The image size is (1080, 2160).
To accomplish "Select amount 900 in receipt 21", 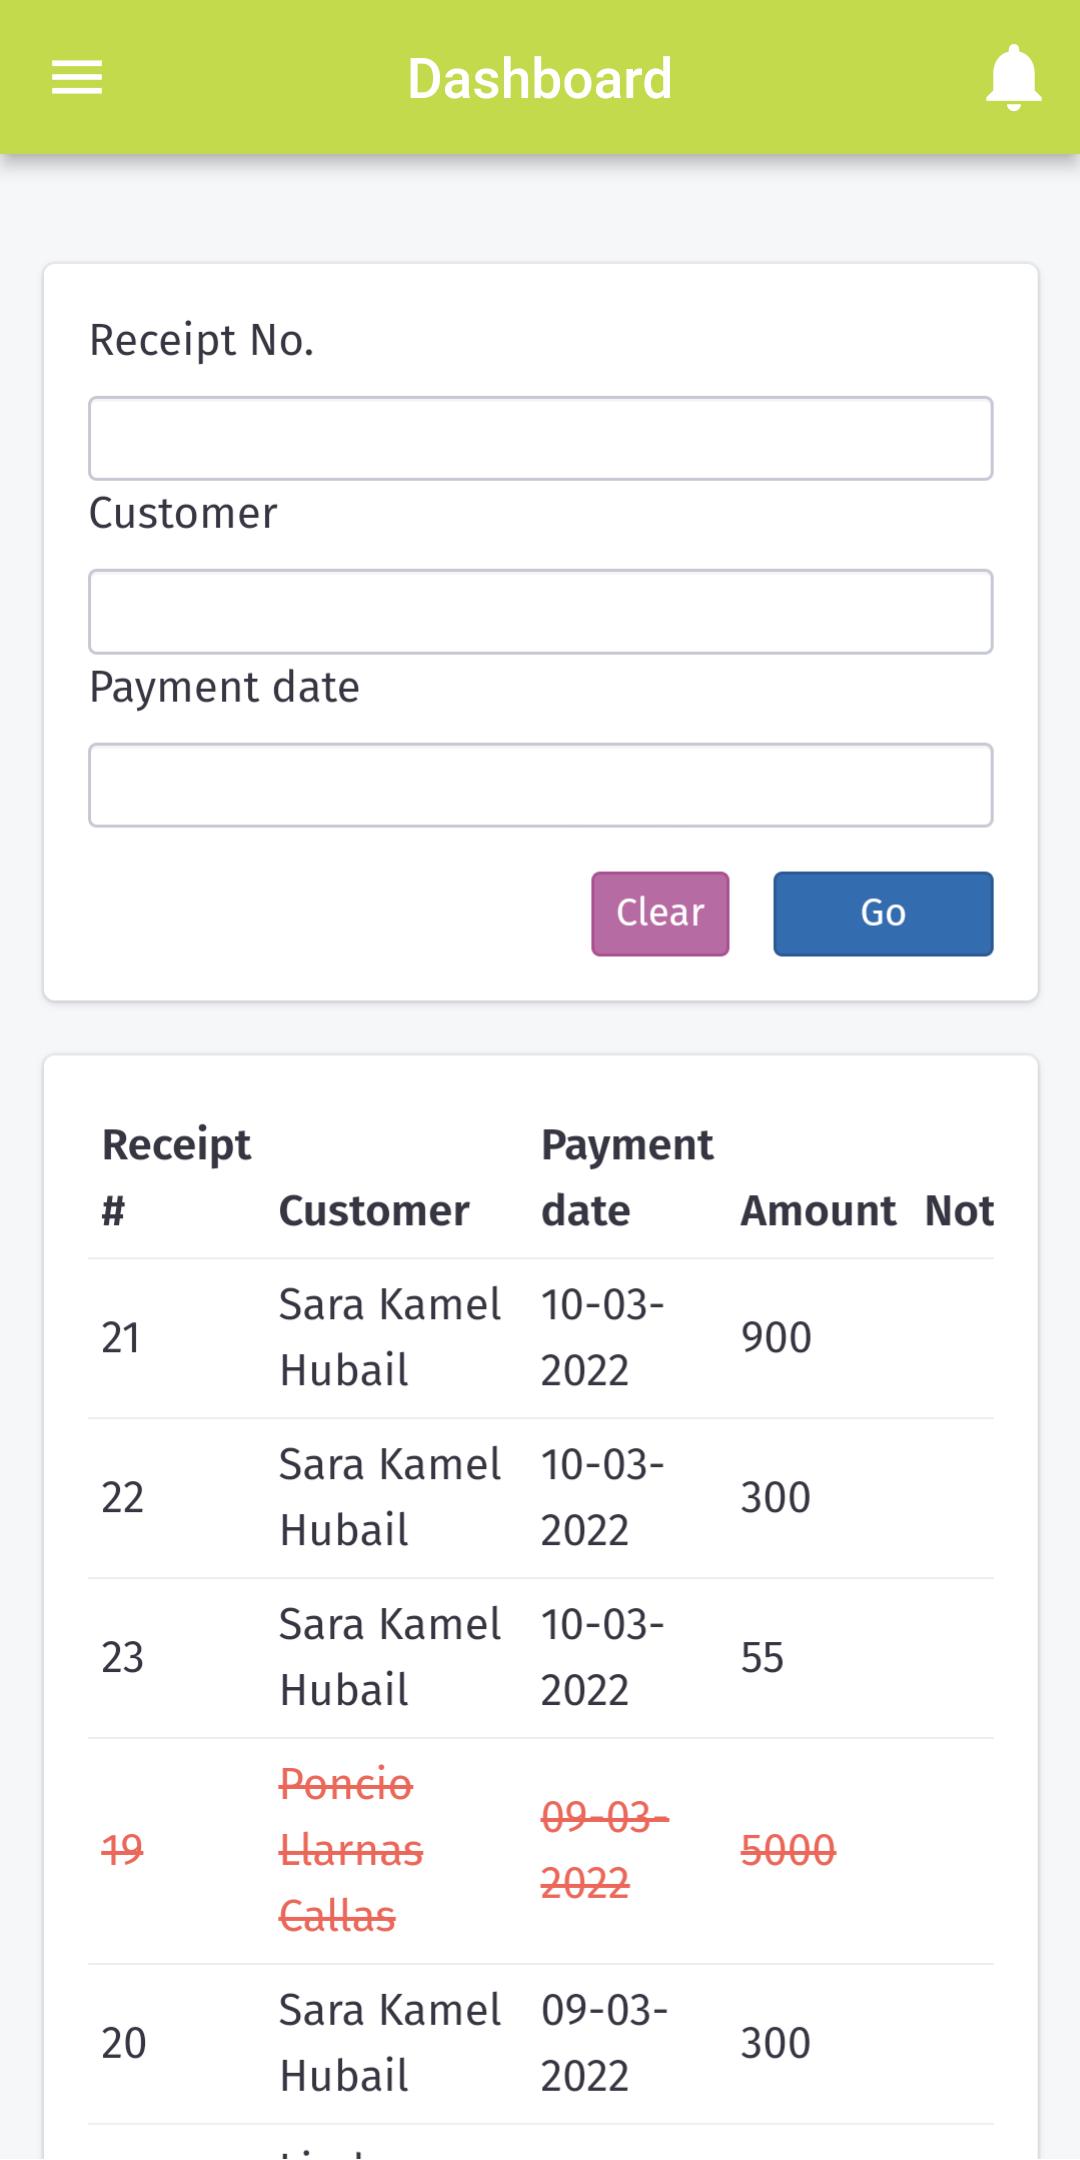I will click(776, 1338).
